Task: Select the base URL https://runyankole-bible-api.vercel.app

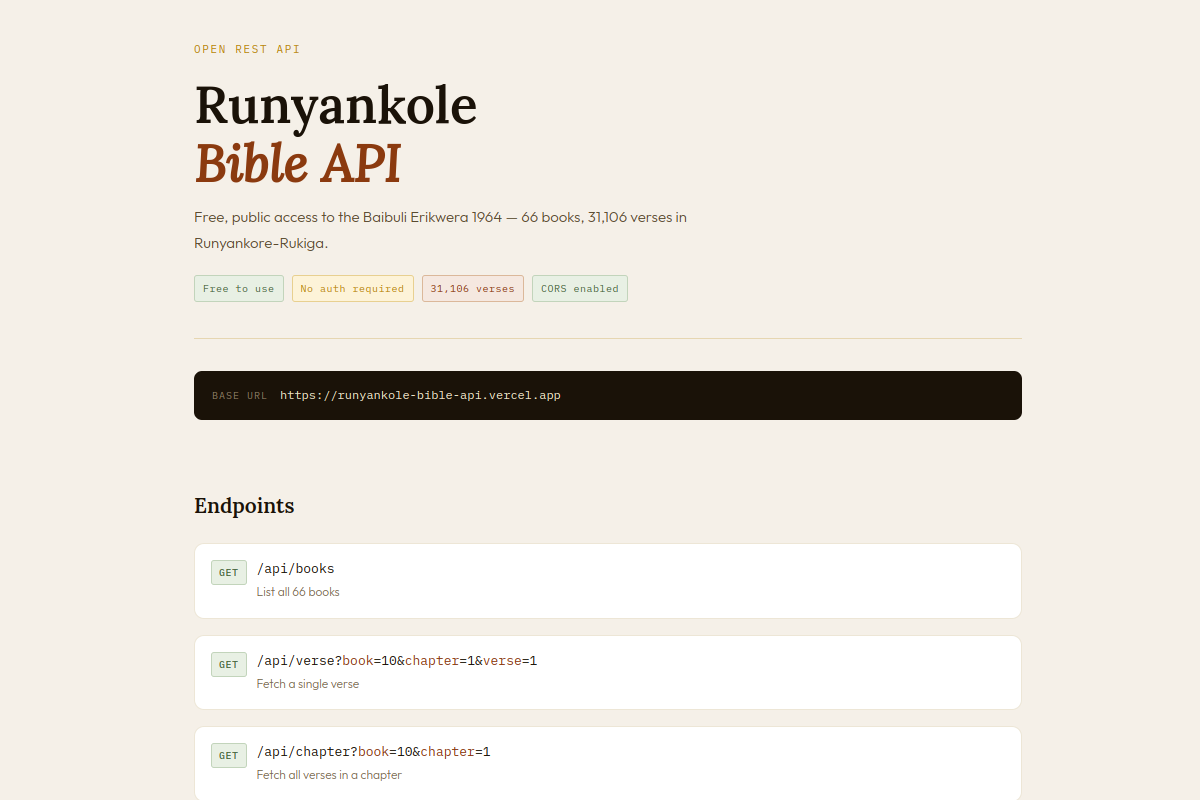Action: coord(420,395)
